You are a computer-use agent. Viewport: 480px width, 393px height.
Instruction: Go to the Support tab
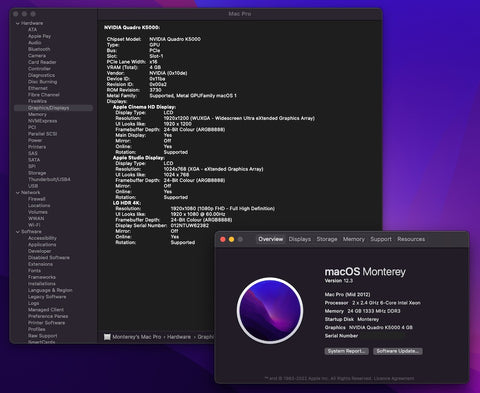[381, 239]
